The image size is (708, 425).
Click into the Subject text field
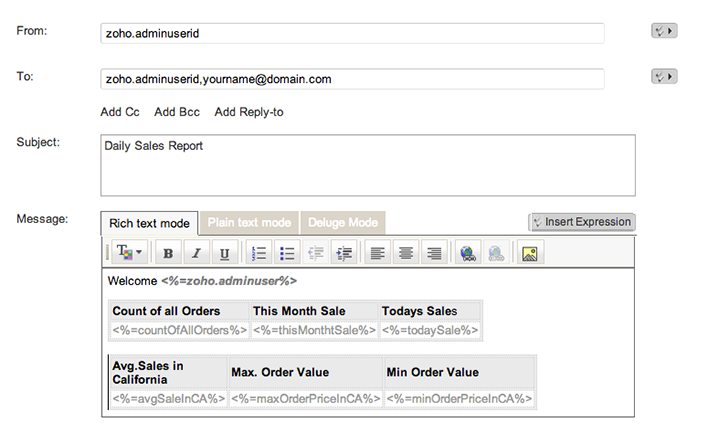pyautogui.click(x=368, y=165)
